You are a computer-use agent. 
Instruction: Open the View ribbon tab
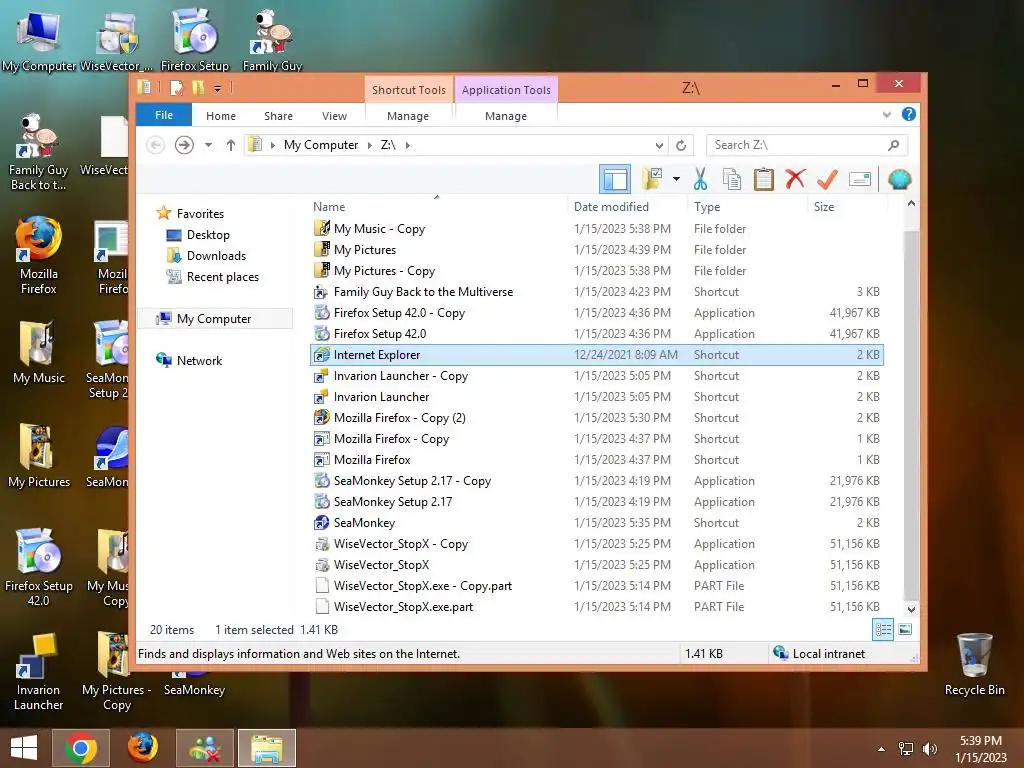[x=334, y=116]
